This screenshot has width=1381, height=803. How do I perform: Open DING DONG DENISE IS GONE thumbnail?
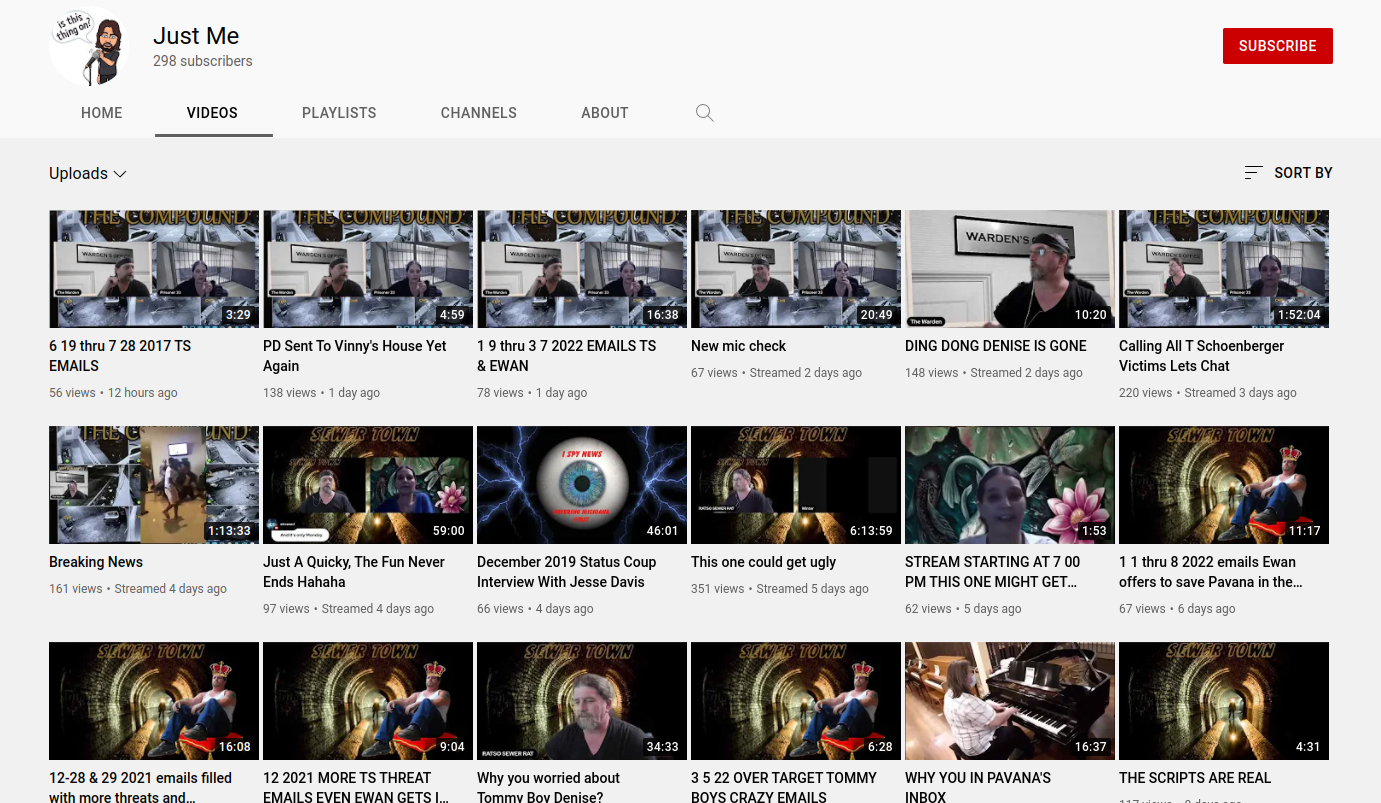pos(1010,269)
